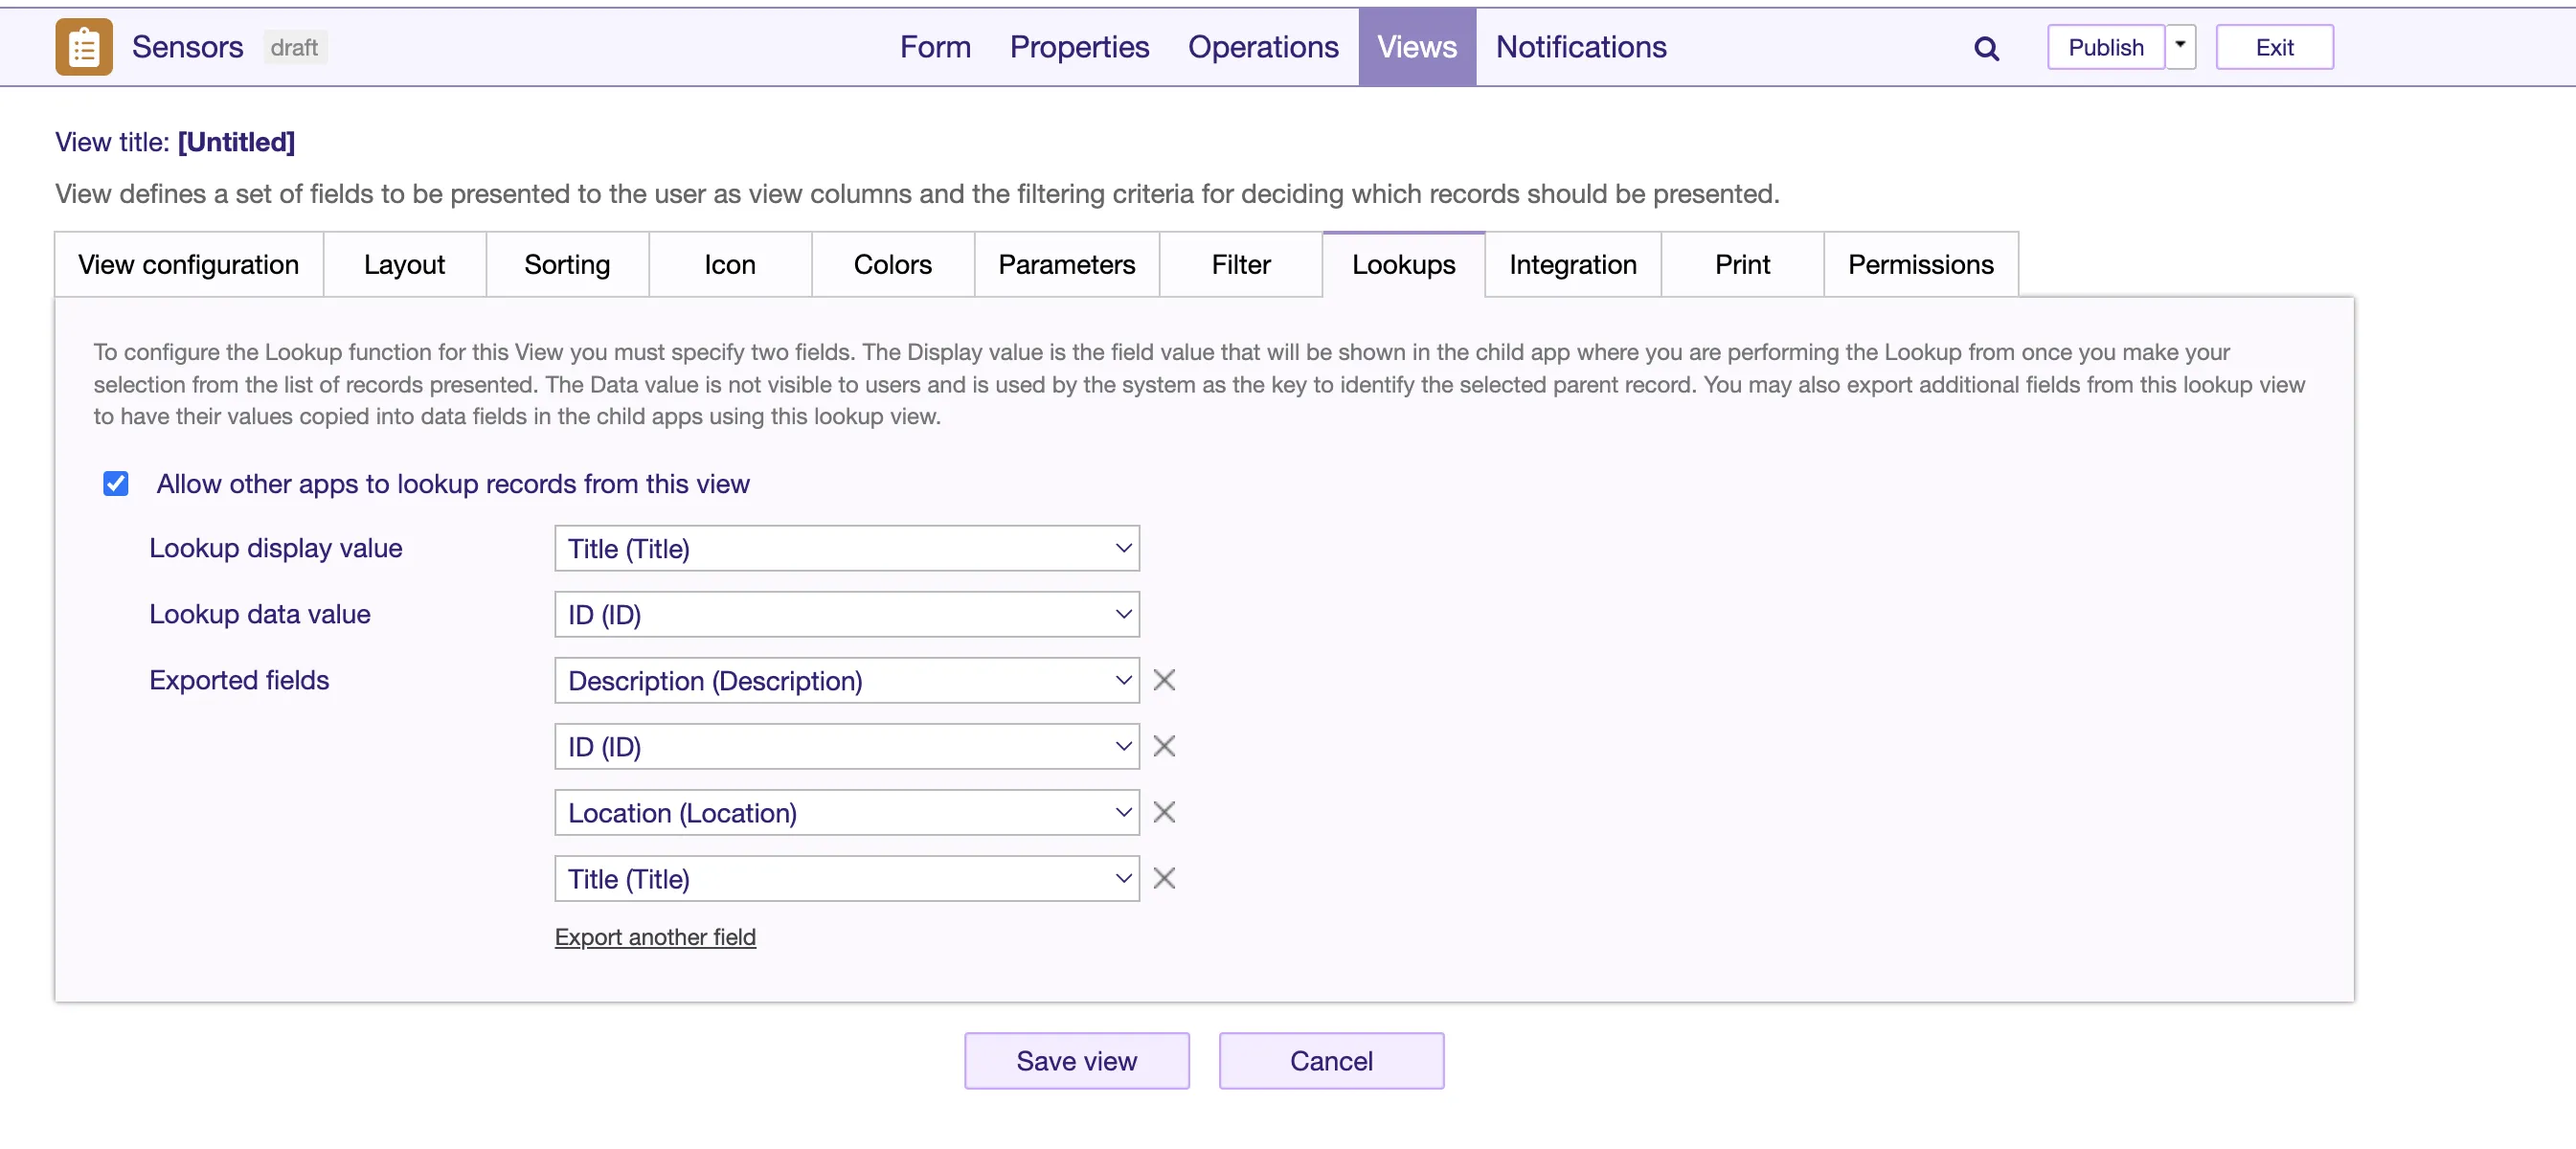Open the Filter tab
The image size is (2576, 1149).
tap(1240, 264)
